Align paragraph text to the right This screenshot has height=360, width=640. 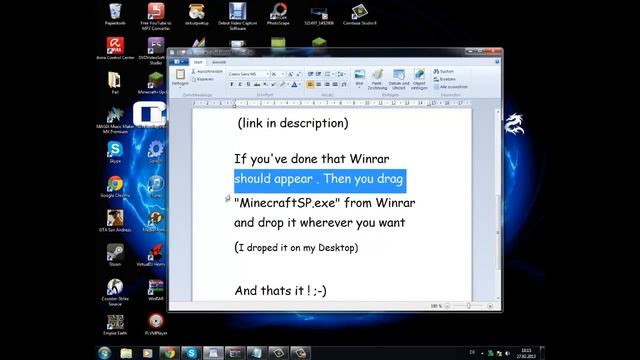point(327,84)
